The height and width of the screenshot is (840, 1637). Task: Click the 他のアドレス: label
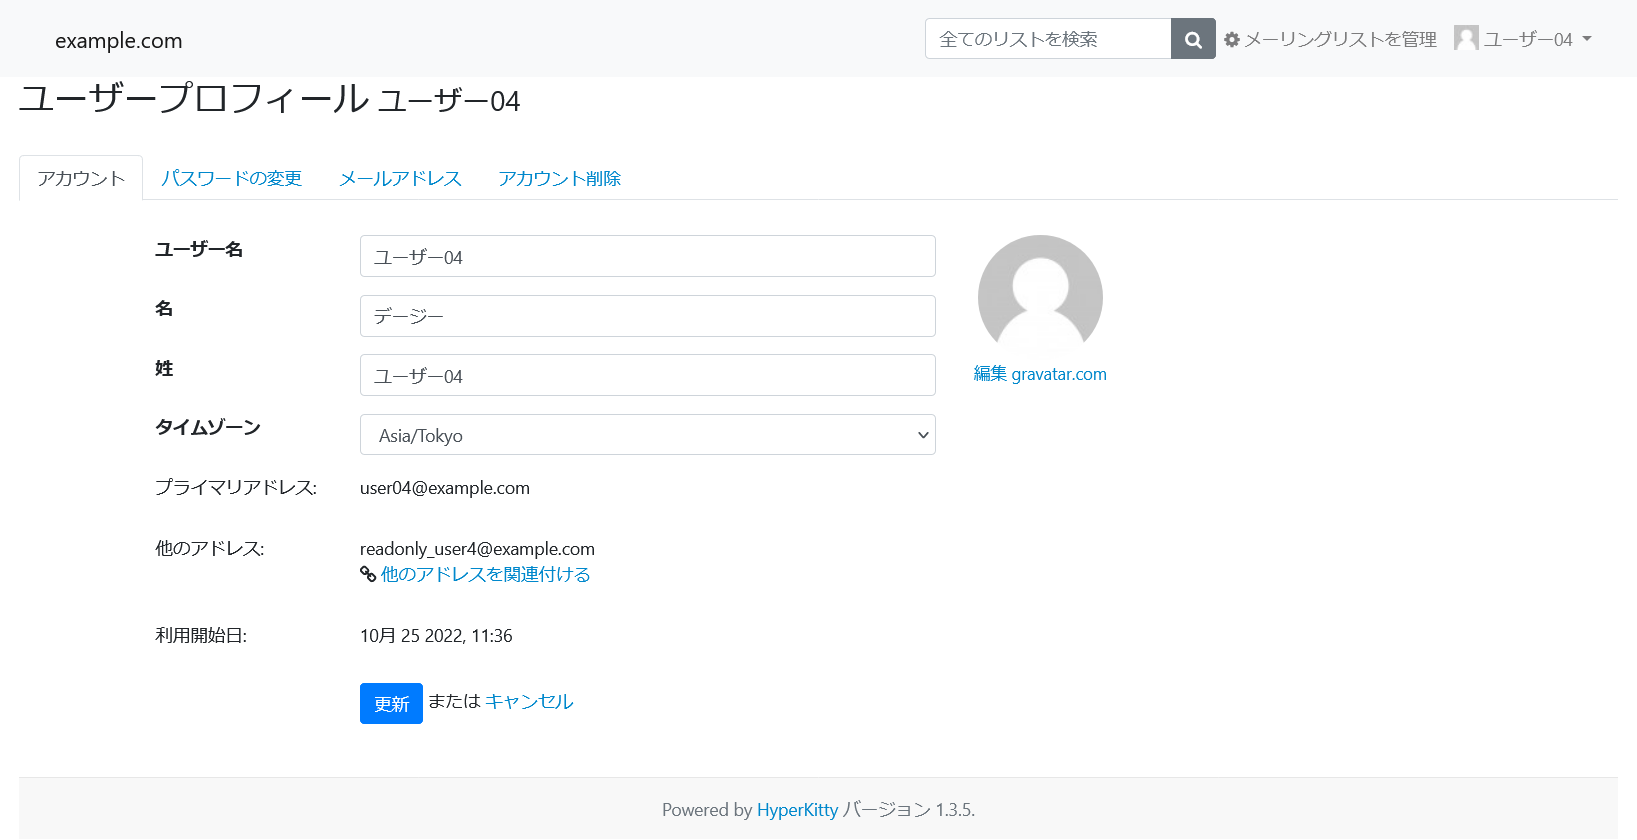click(x=210, y=548)
